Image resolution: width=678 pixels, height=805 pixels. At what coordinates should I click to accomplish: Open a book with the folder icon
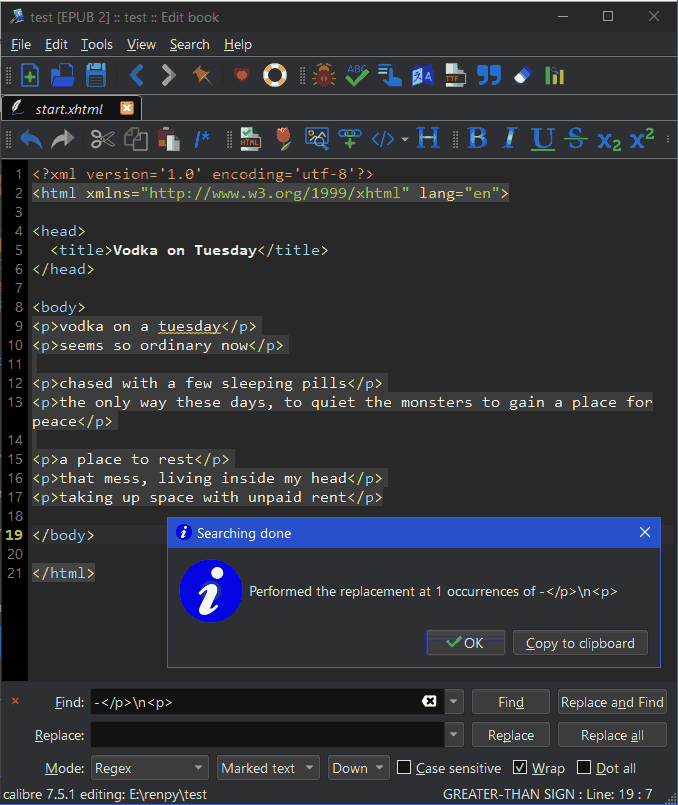click(63, 75)
